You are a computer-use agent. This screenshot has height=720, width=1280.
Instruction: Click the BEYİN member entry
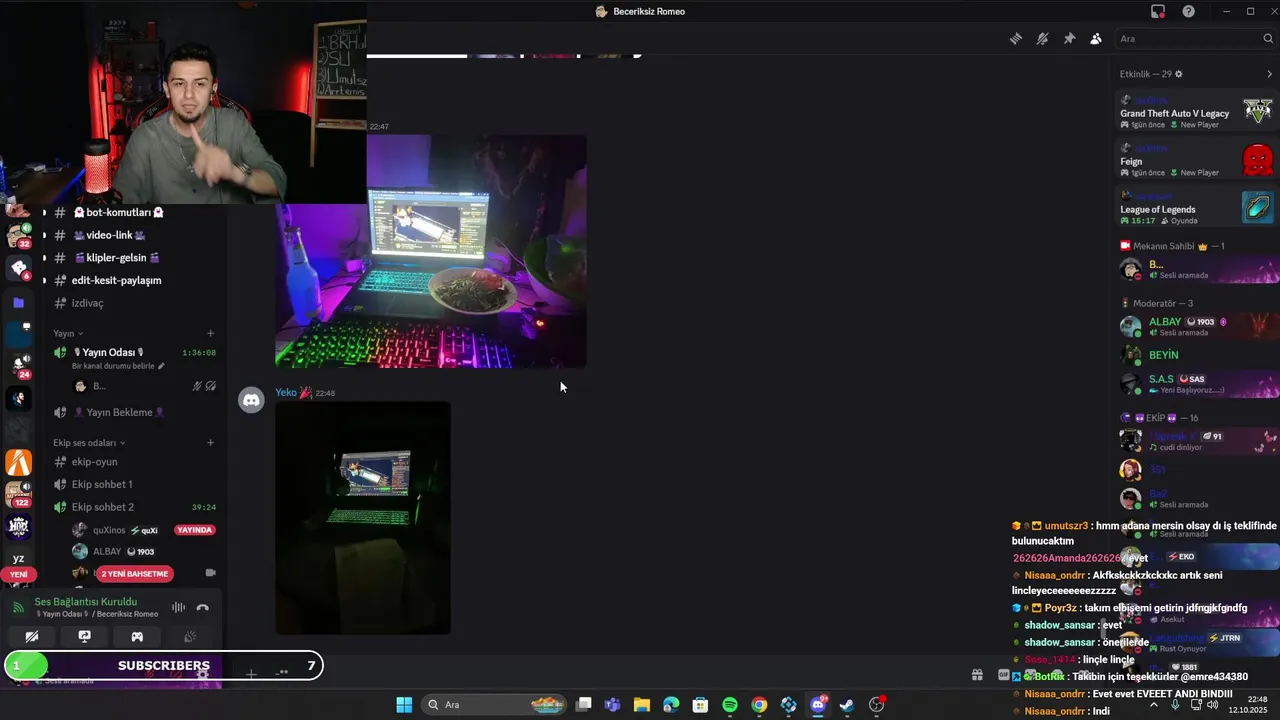pos(1196,355)
